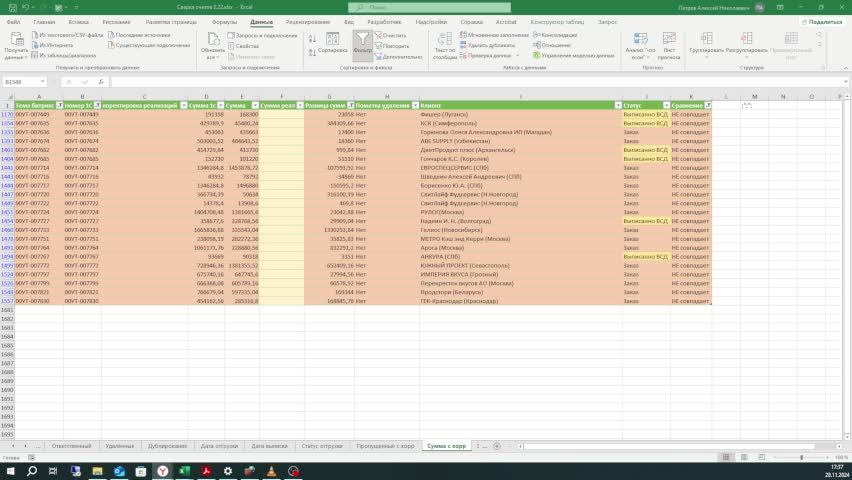Reapply filter with Повторить
Image resolution: width=852 pixels, height=480 pixels.
392,46
